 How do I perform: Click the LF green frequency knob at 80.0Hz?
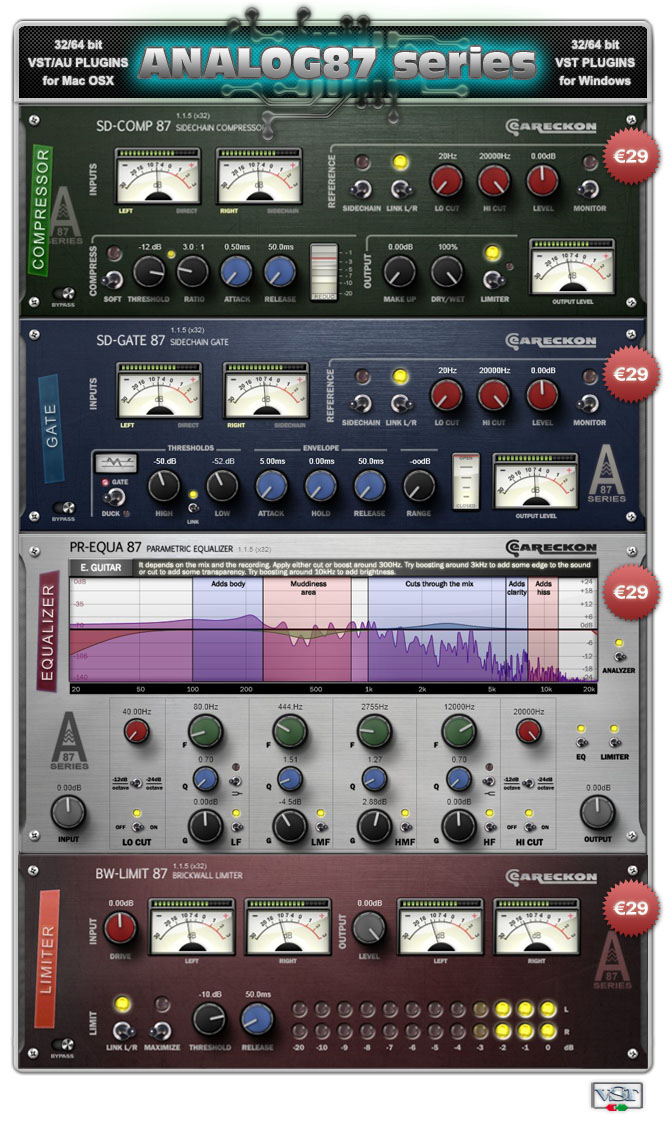click(x=206, y=732)
